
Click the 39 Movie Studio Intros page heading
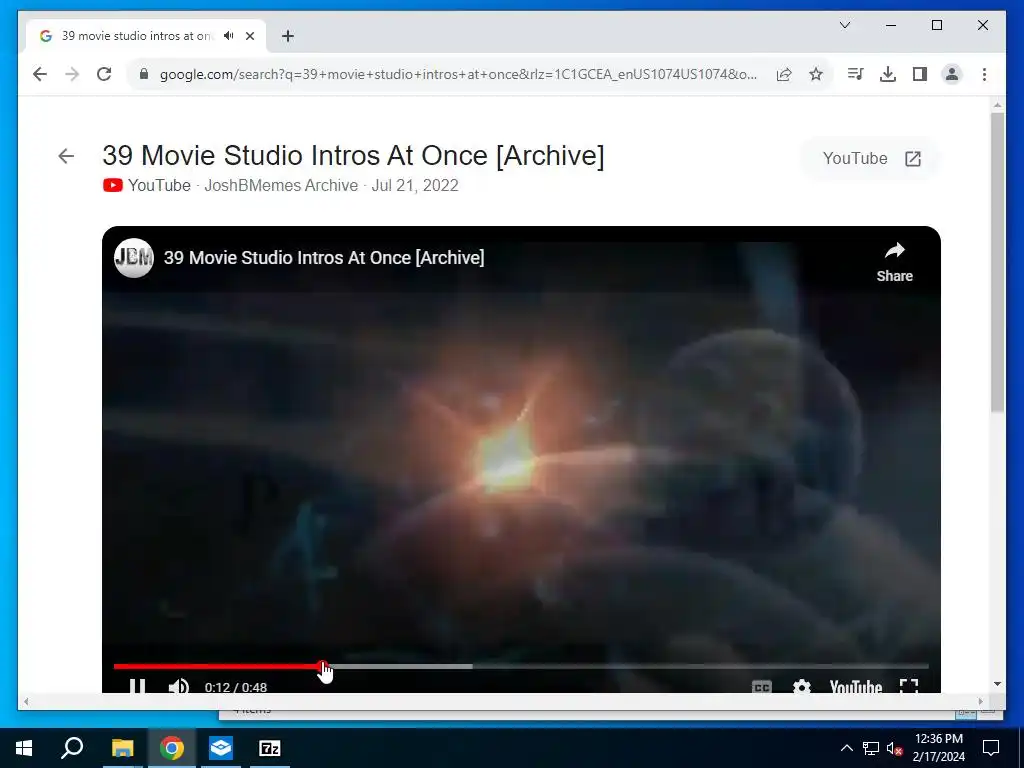(x=353, y=155)
